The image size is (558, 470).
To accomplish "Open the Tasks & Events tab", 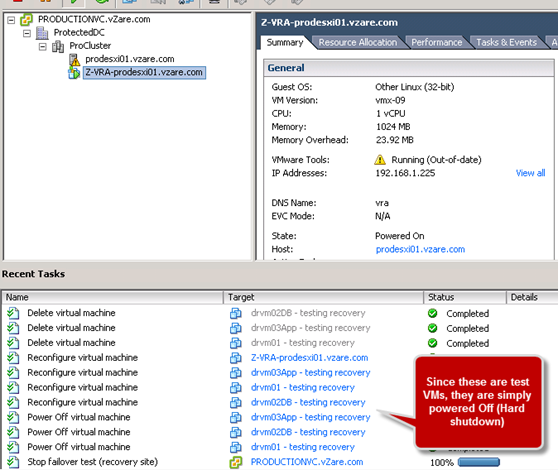I will click(506, 42).
